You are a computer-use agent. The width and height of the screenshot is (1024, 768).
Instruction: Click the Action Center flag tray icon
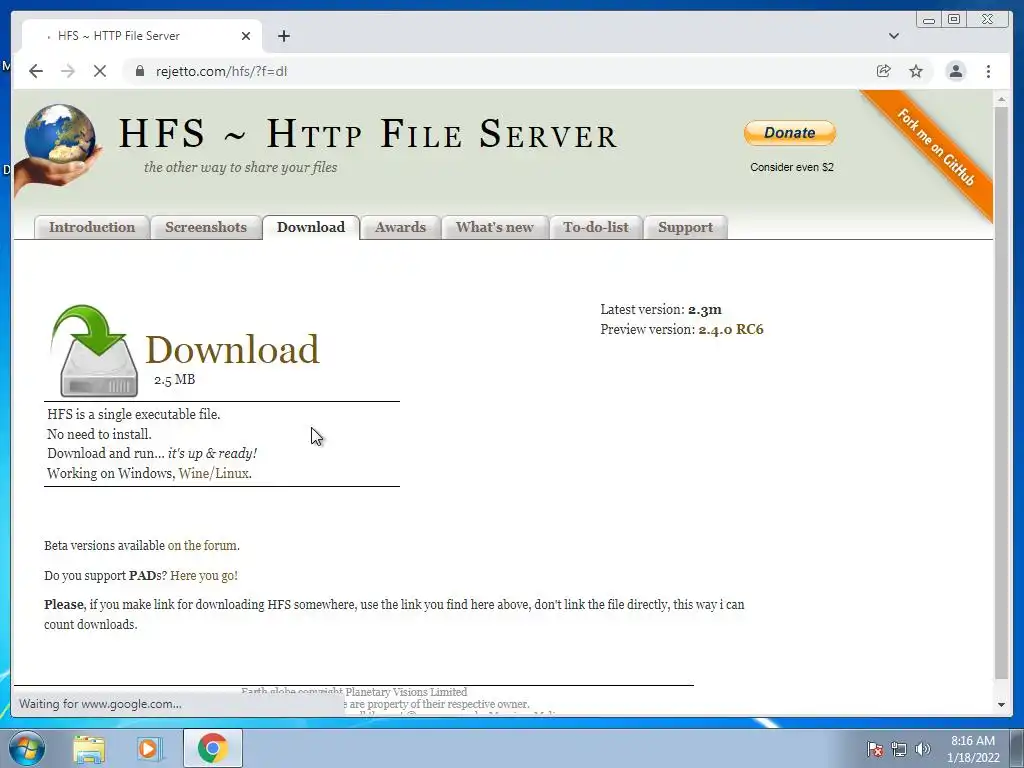[874, 749]
